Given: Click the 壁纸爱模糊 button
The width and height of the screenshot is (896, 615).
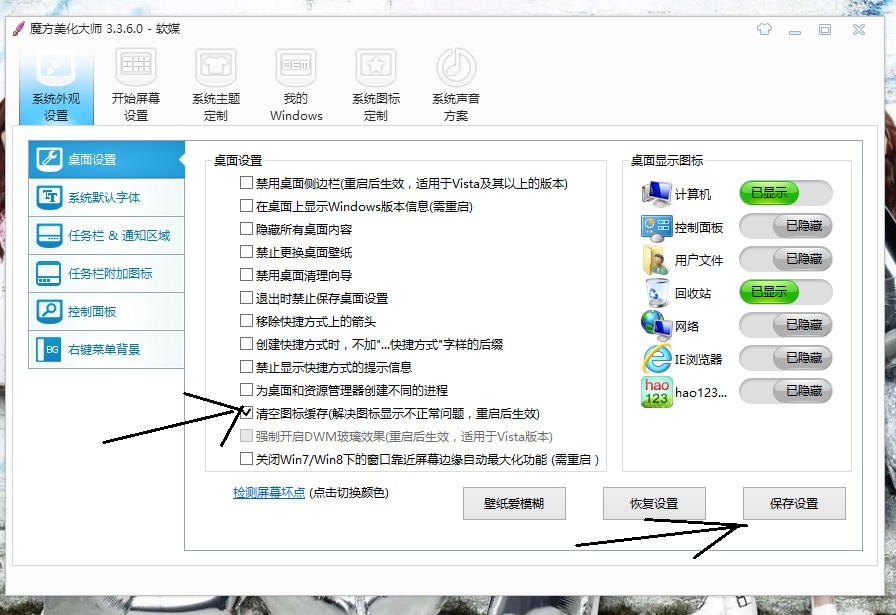Looking at the screenshot, I should pyautogui.click(x=514, y=504).
